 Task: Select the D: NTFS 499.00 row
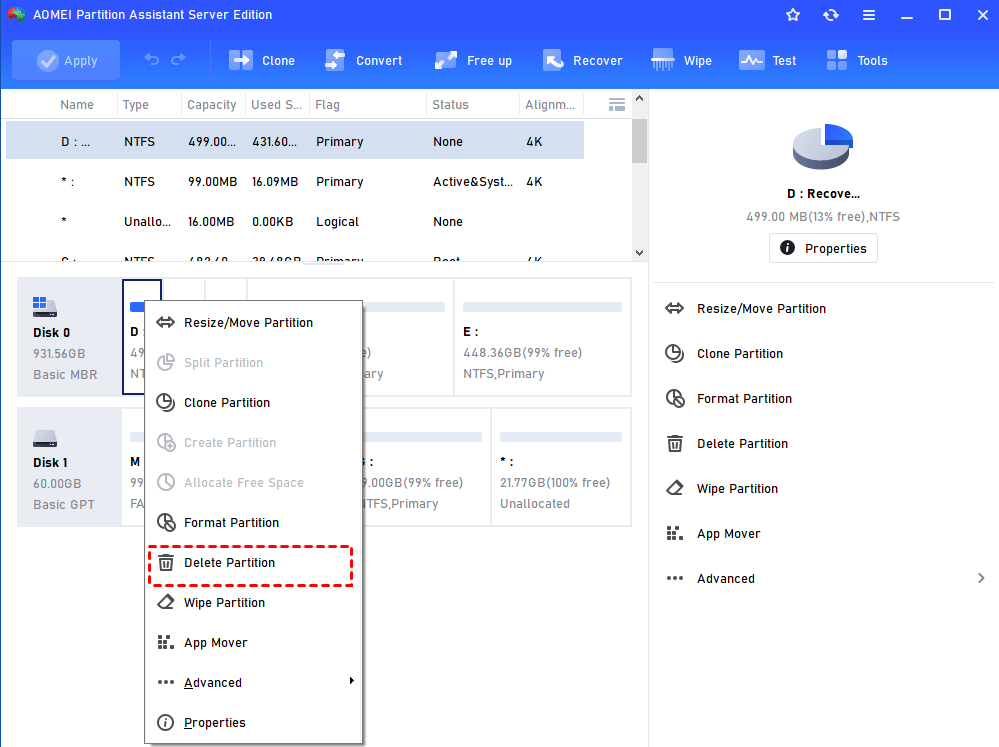tap(295, 141)
